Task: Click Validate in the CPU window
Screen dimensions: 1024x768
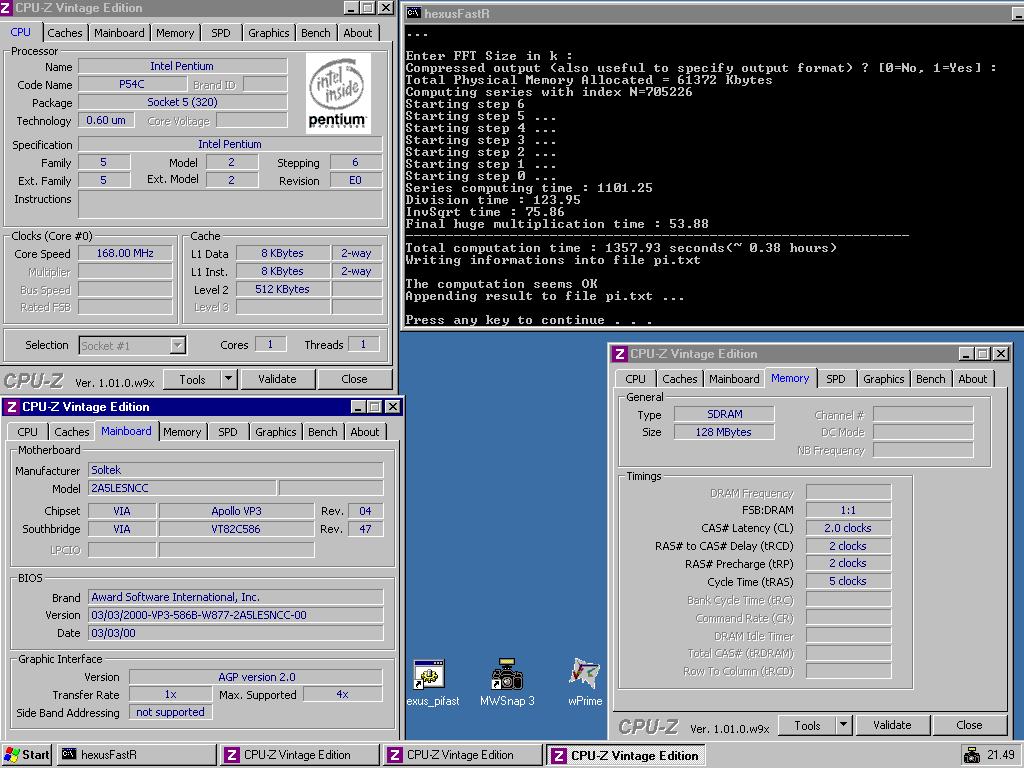Action: pyautogui.click(x=278, y=379)
